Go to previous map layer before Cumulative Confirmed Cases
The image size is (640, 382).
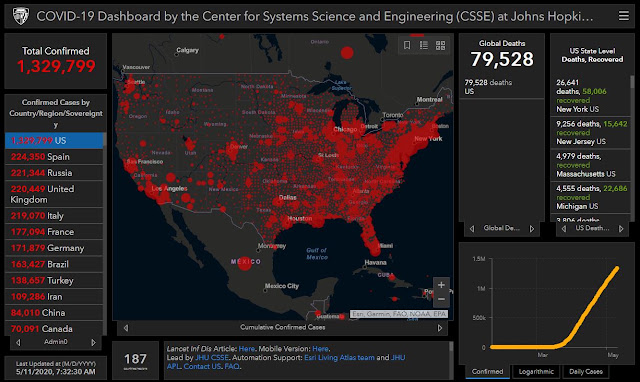(x=126, y=328)
